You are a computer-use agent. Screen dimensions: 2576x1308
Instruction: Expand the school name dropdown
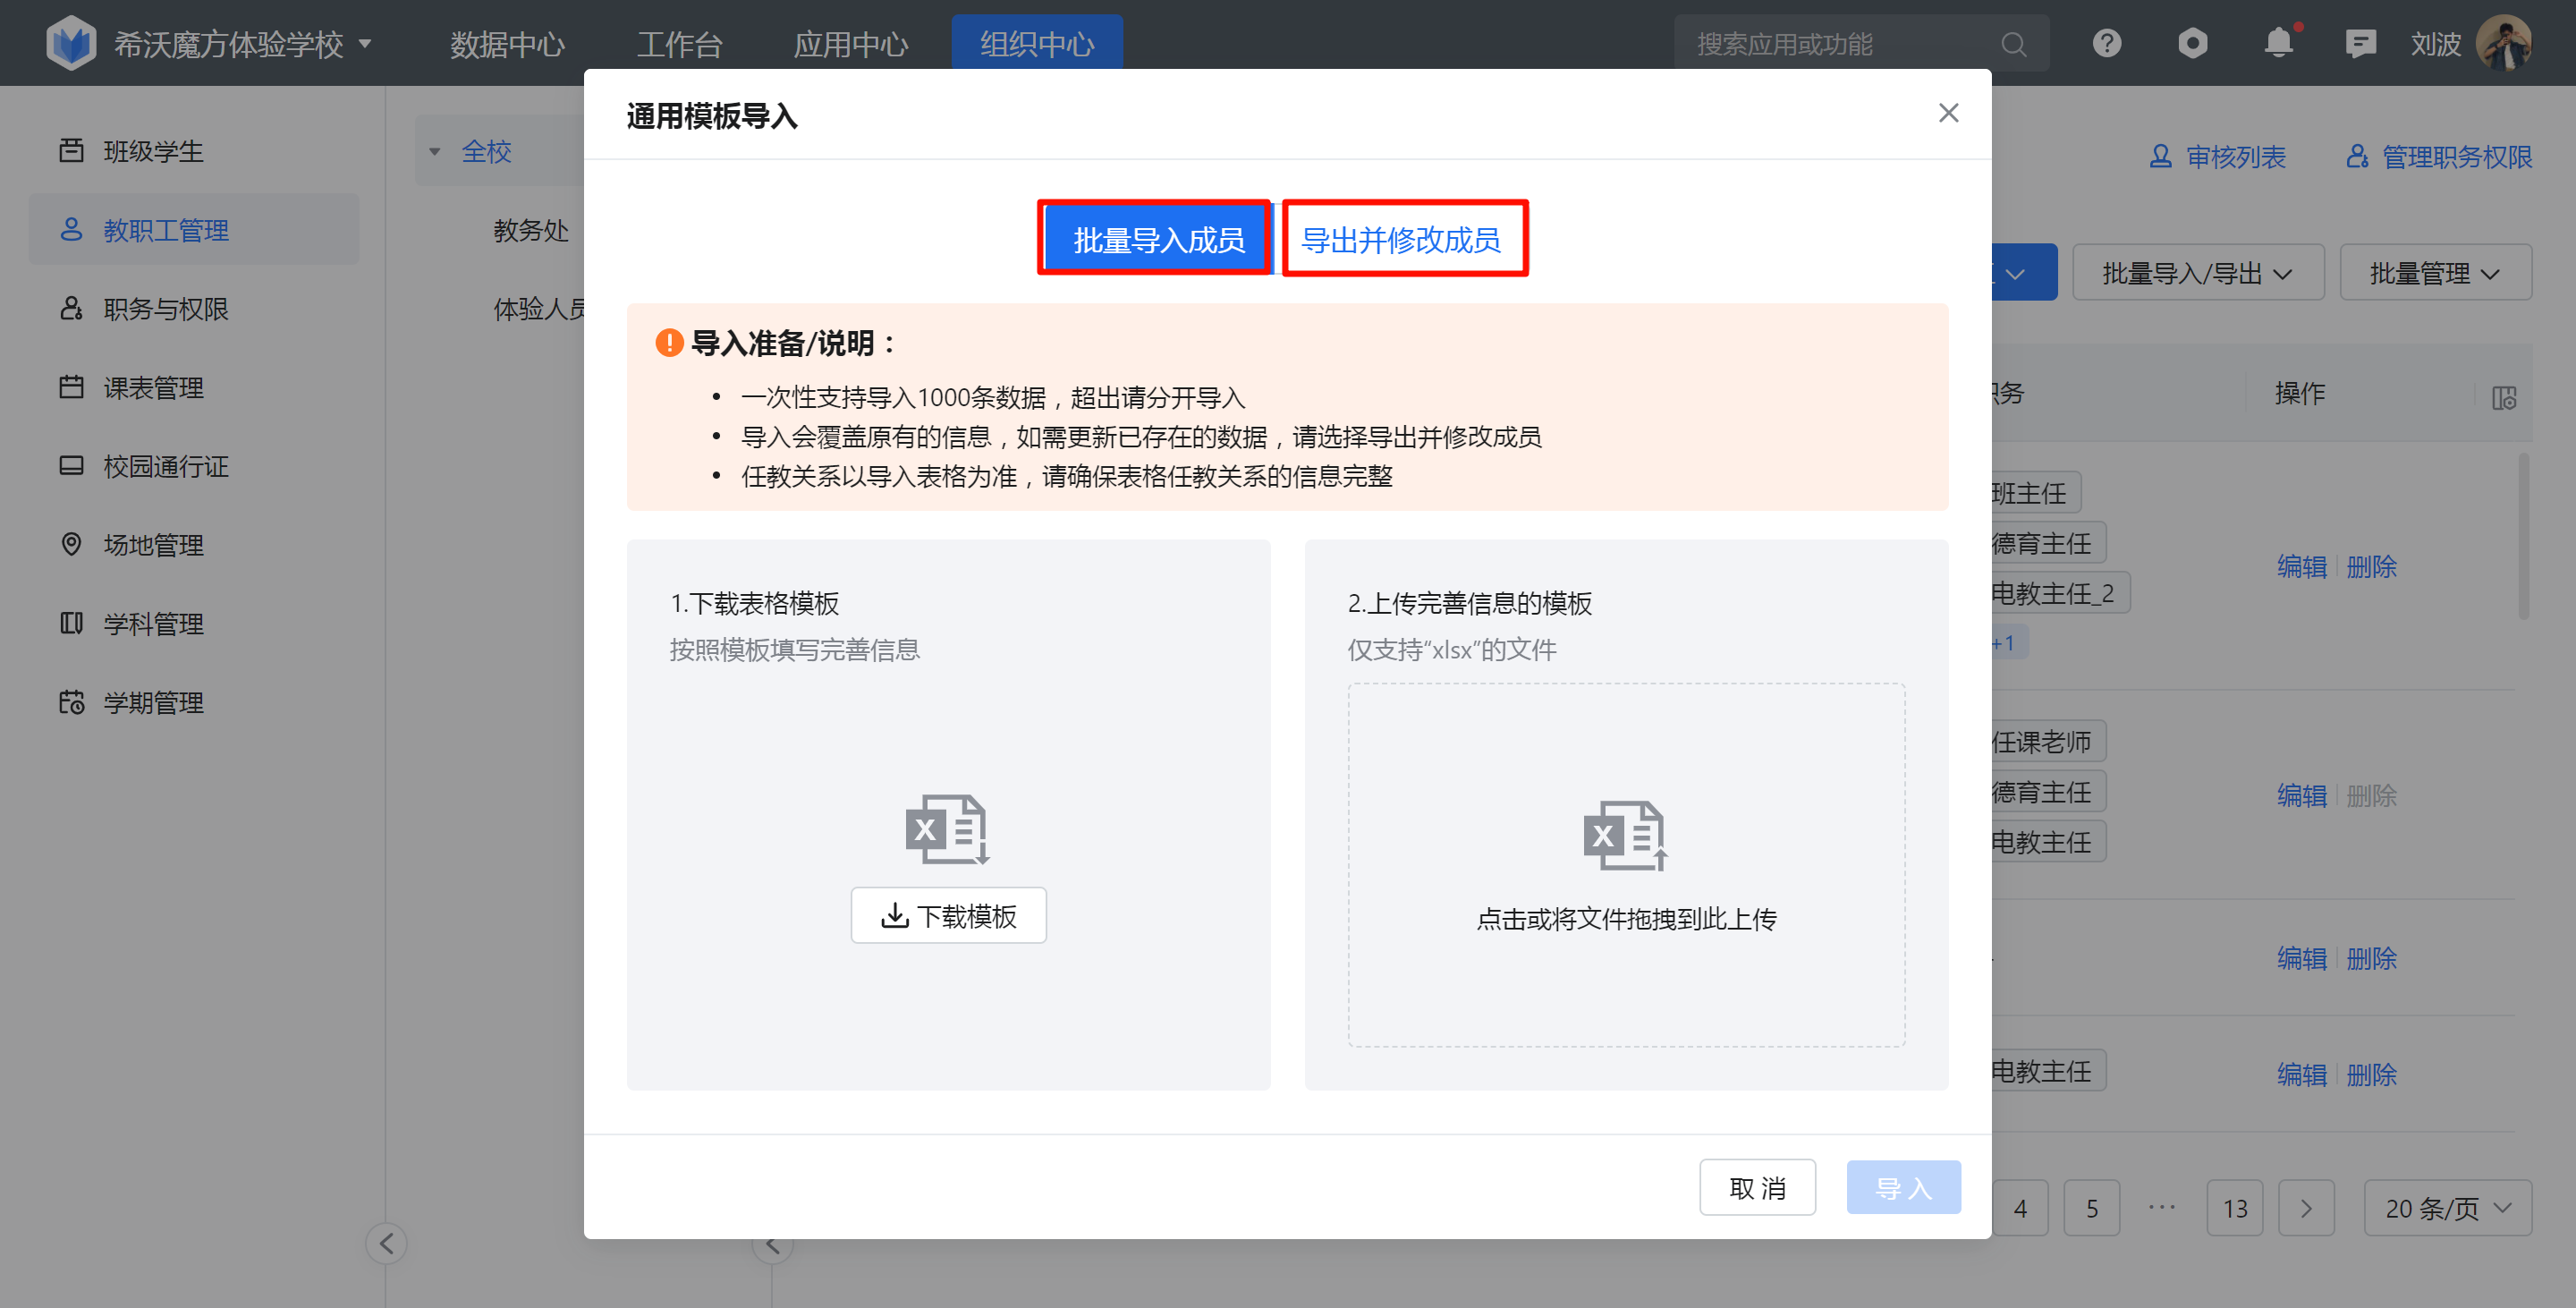(366, 44)
